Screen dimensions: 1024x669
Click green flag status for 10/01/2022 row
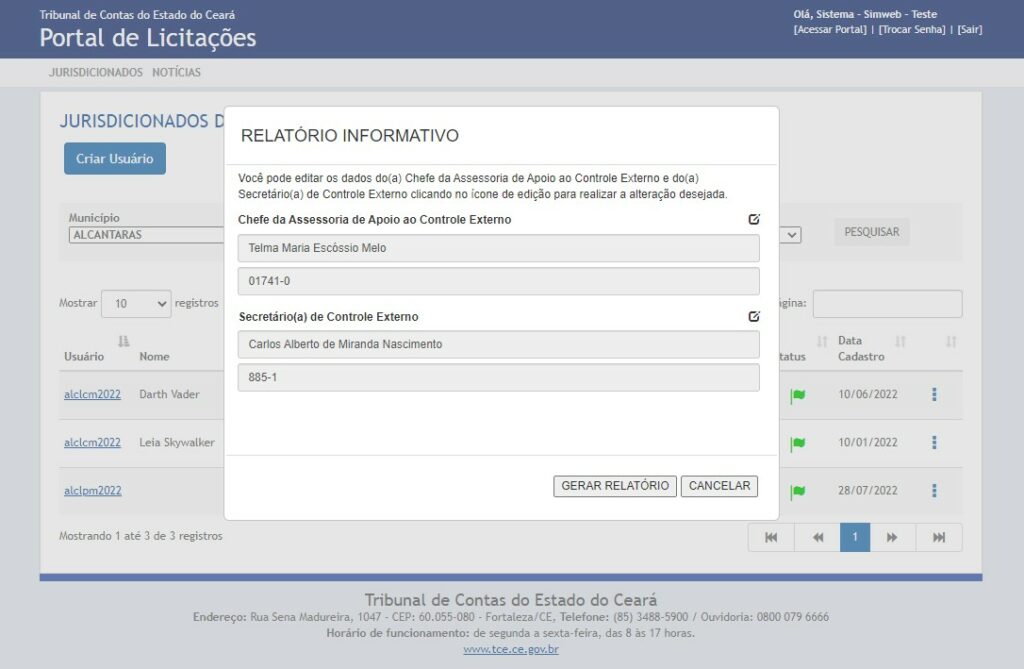point(798,443)
